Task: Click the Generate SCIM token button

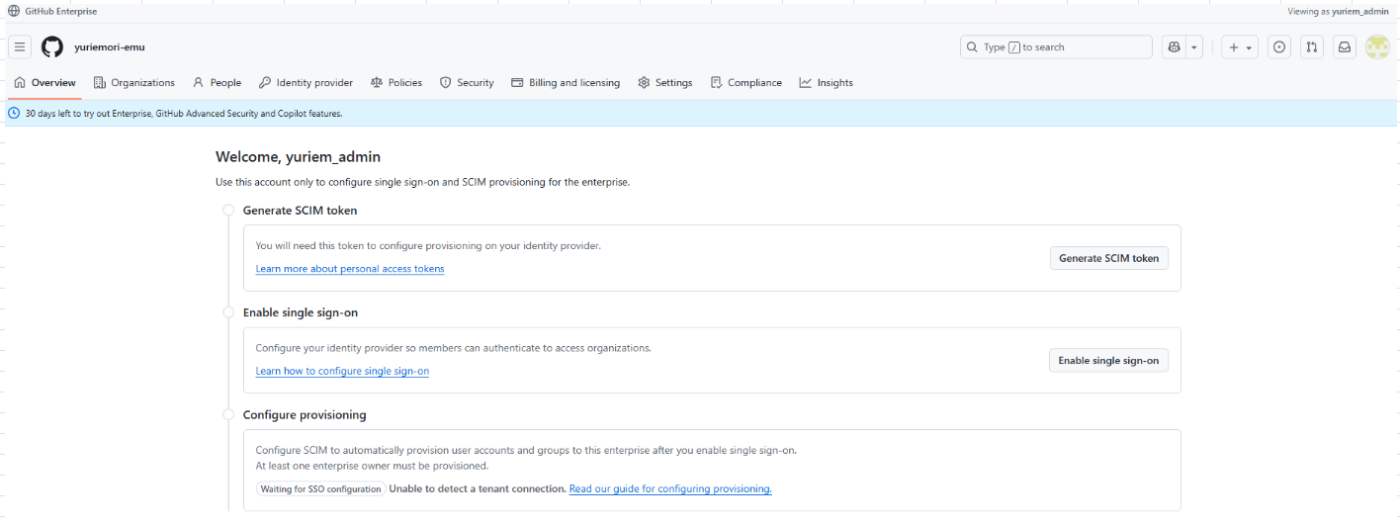Action: 1109,258
